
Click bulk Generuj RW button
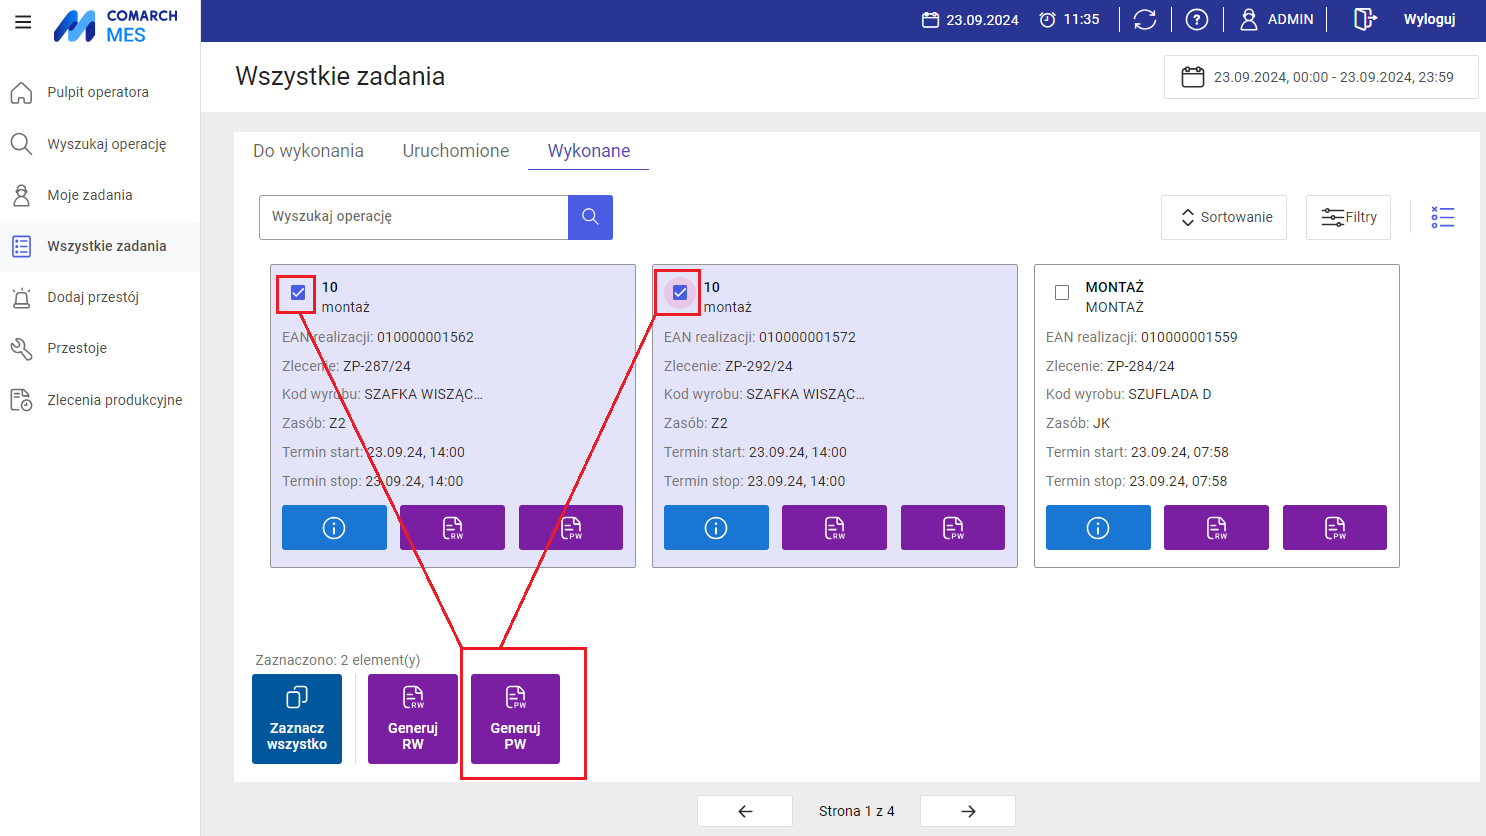click(x=413, y=719)
